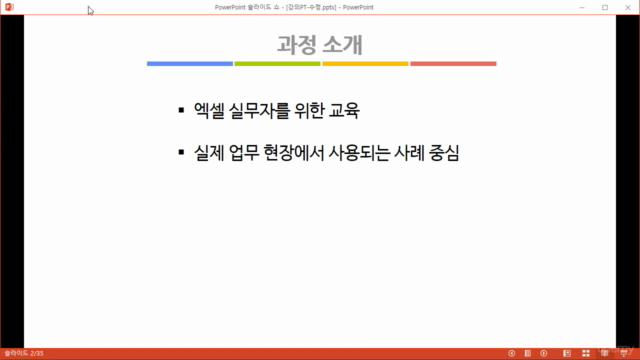Screen dimensions: 640x360
Task: Switch to Normal view icon
Action: [x=567, y=353]
